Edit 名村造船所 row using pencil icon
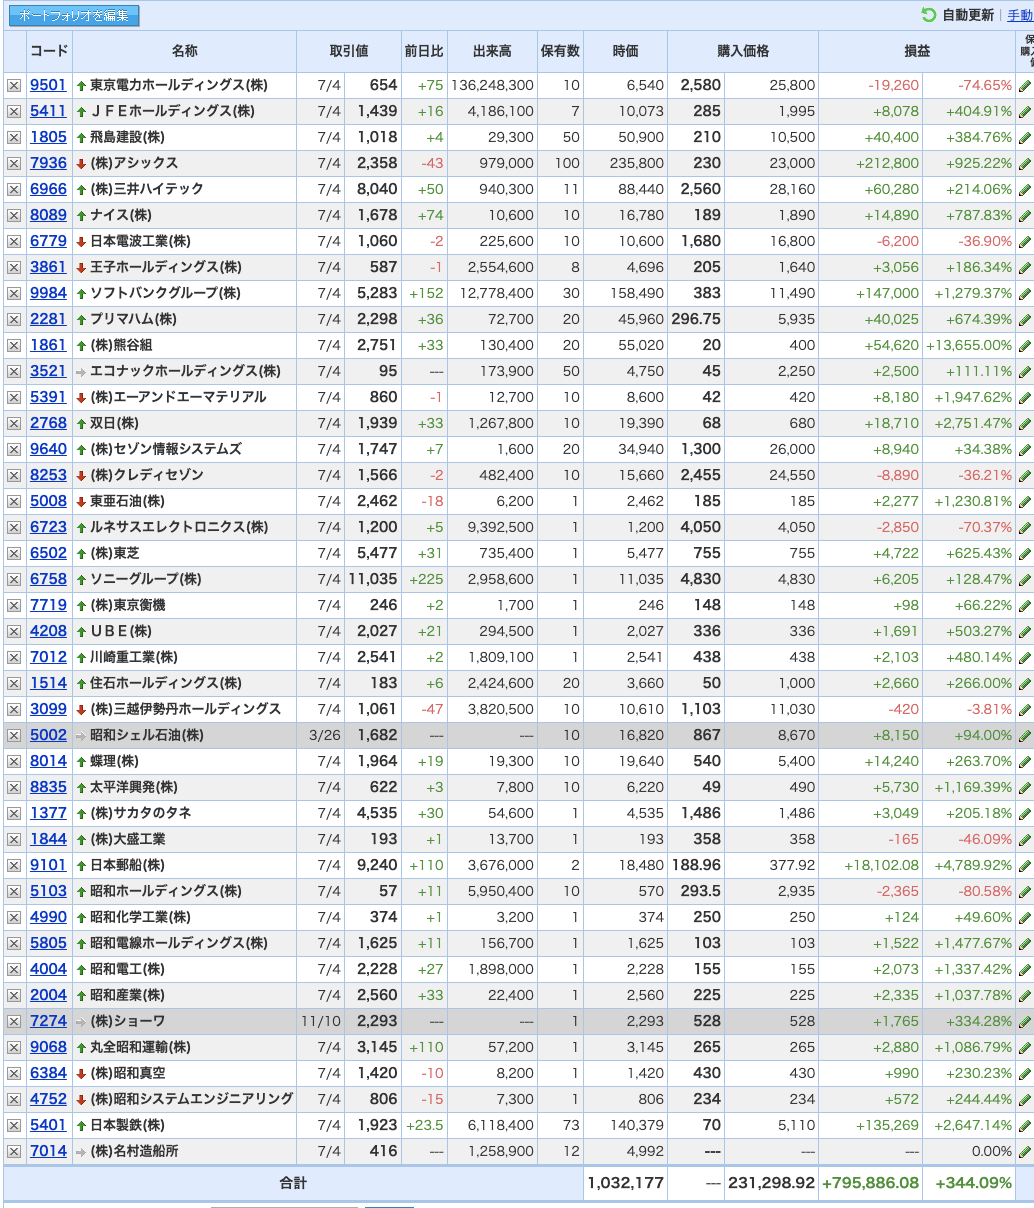Viewport: 1034px width, 1208px height. 1025,1151
